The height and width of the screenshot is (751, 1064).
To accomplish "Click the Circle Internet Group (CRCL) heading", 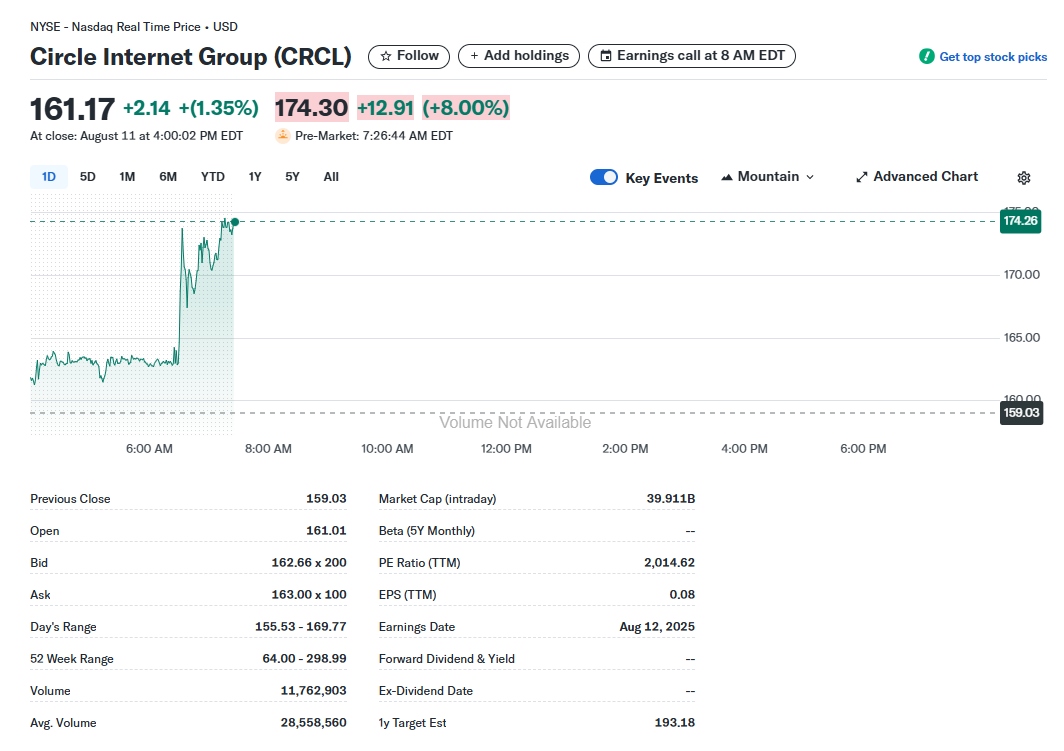I will point(191,57).
